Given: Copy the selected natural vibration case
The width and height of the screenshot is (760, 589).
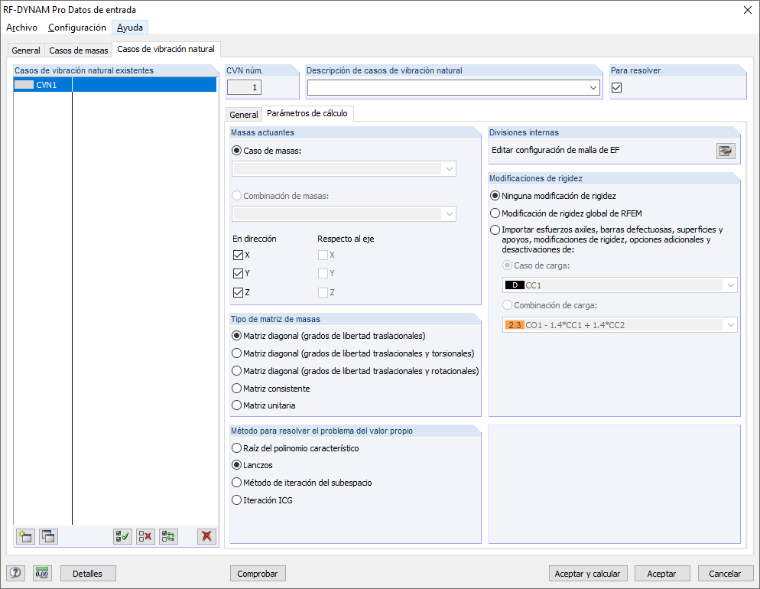Looking at the screenshot, I should 48,537.
